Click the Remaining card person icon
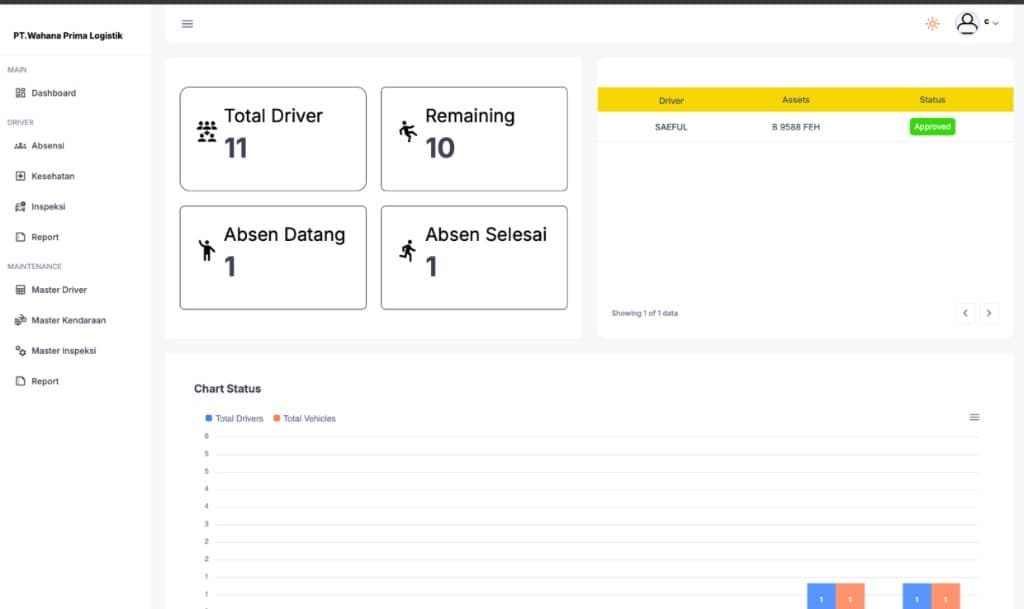 click(x=408, y=131)
